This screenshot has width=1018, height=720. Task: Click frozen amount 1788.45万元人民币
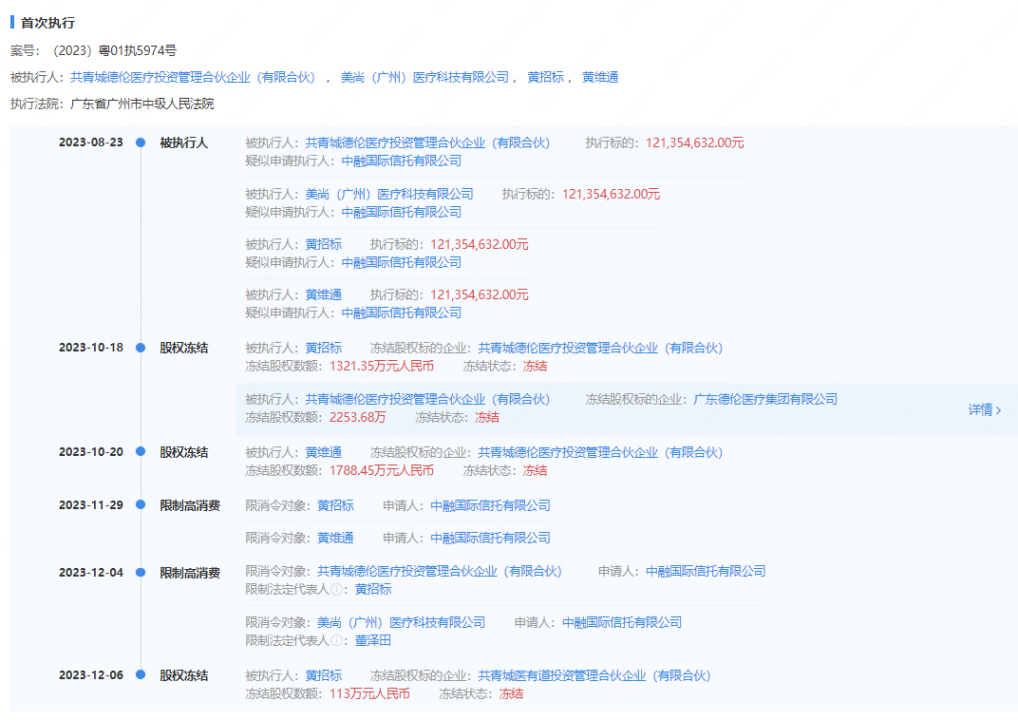click(x=381, y=471)
